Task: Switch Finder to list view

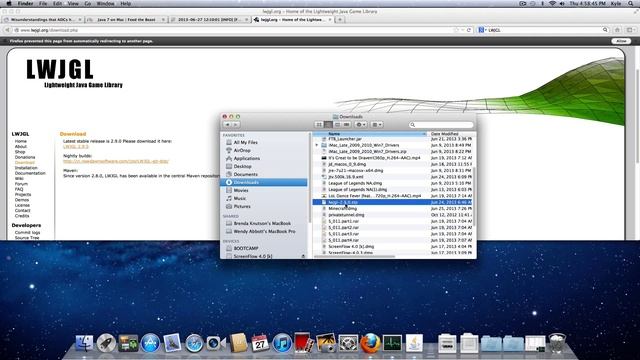Action: point(328,124)
